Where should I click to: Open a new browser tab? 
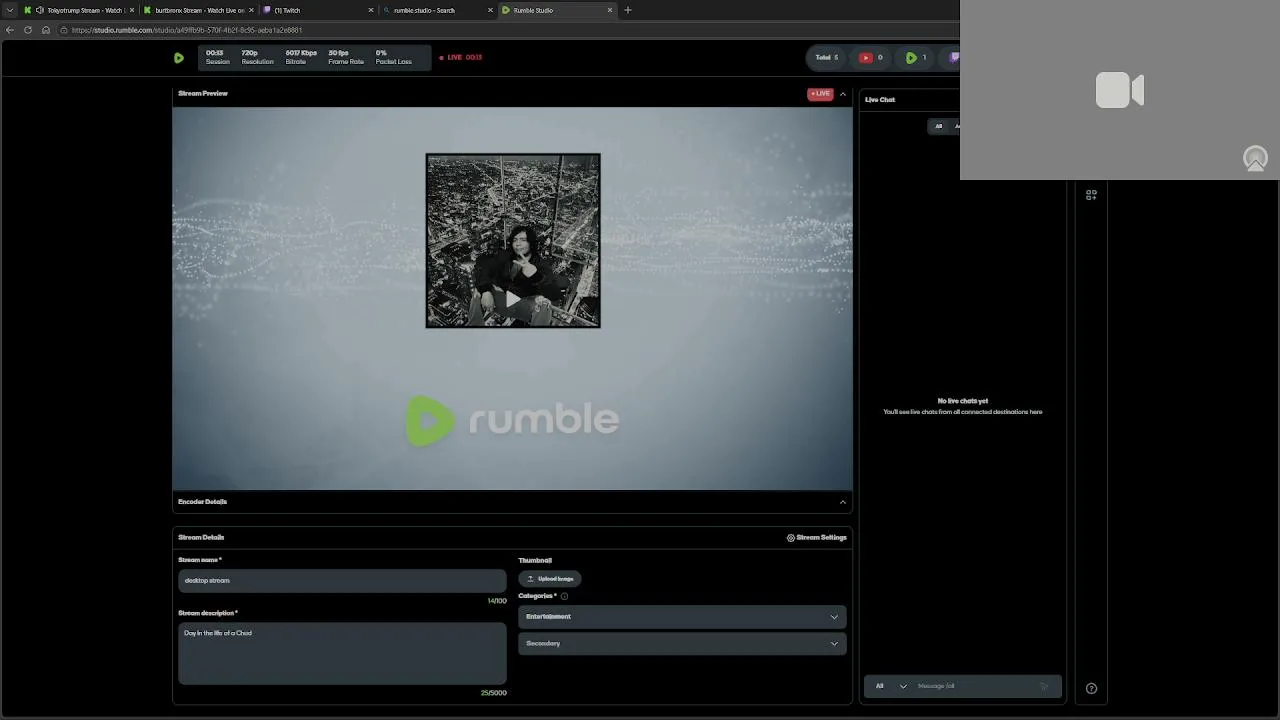(x=628, y=10)
